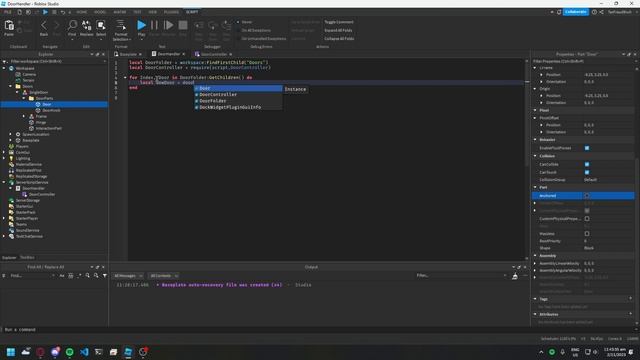The height and width of the screenshot is (360, 640).
Task: Expand the SpawnLocation node
Action: (11, 134)
